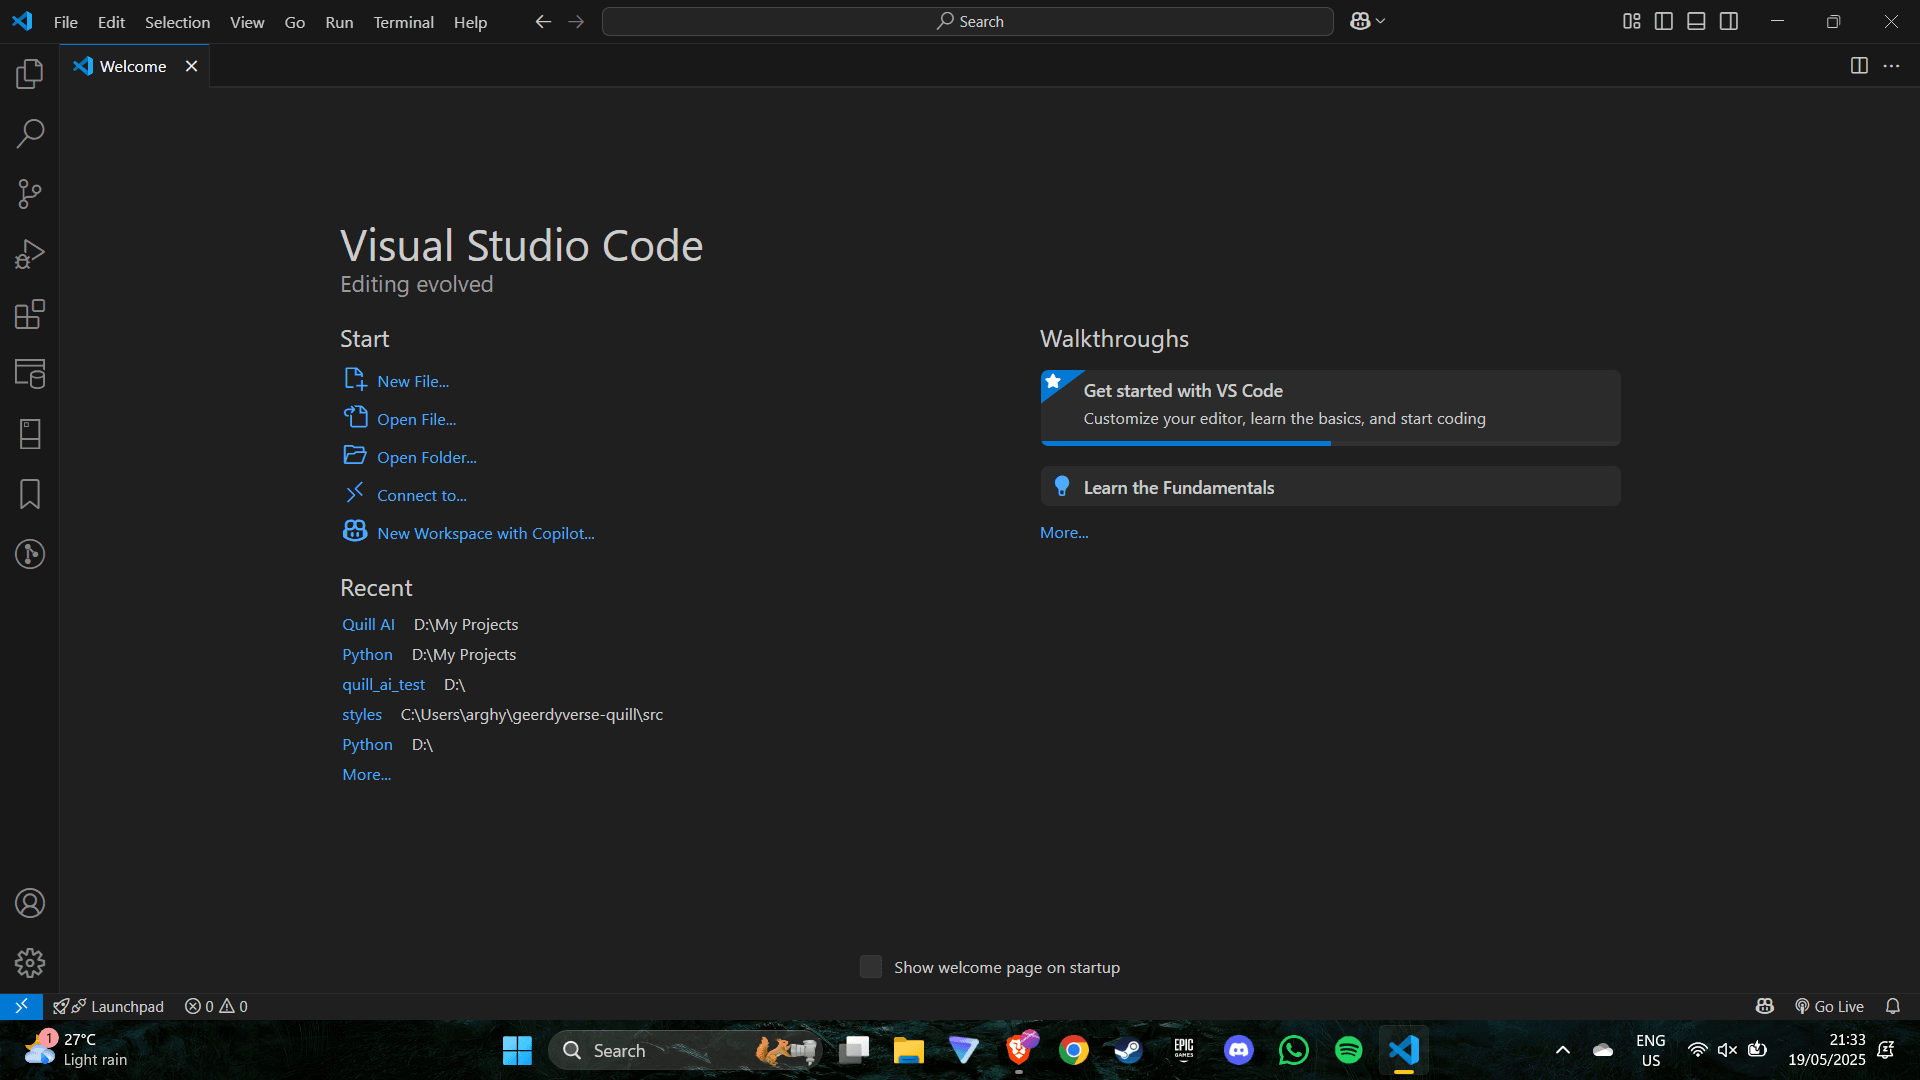Expand the hidden system tray icons chevron
The image size is (1920, 1080).
coord(1563,1050)
